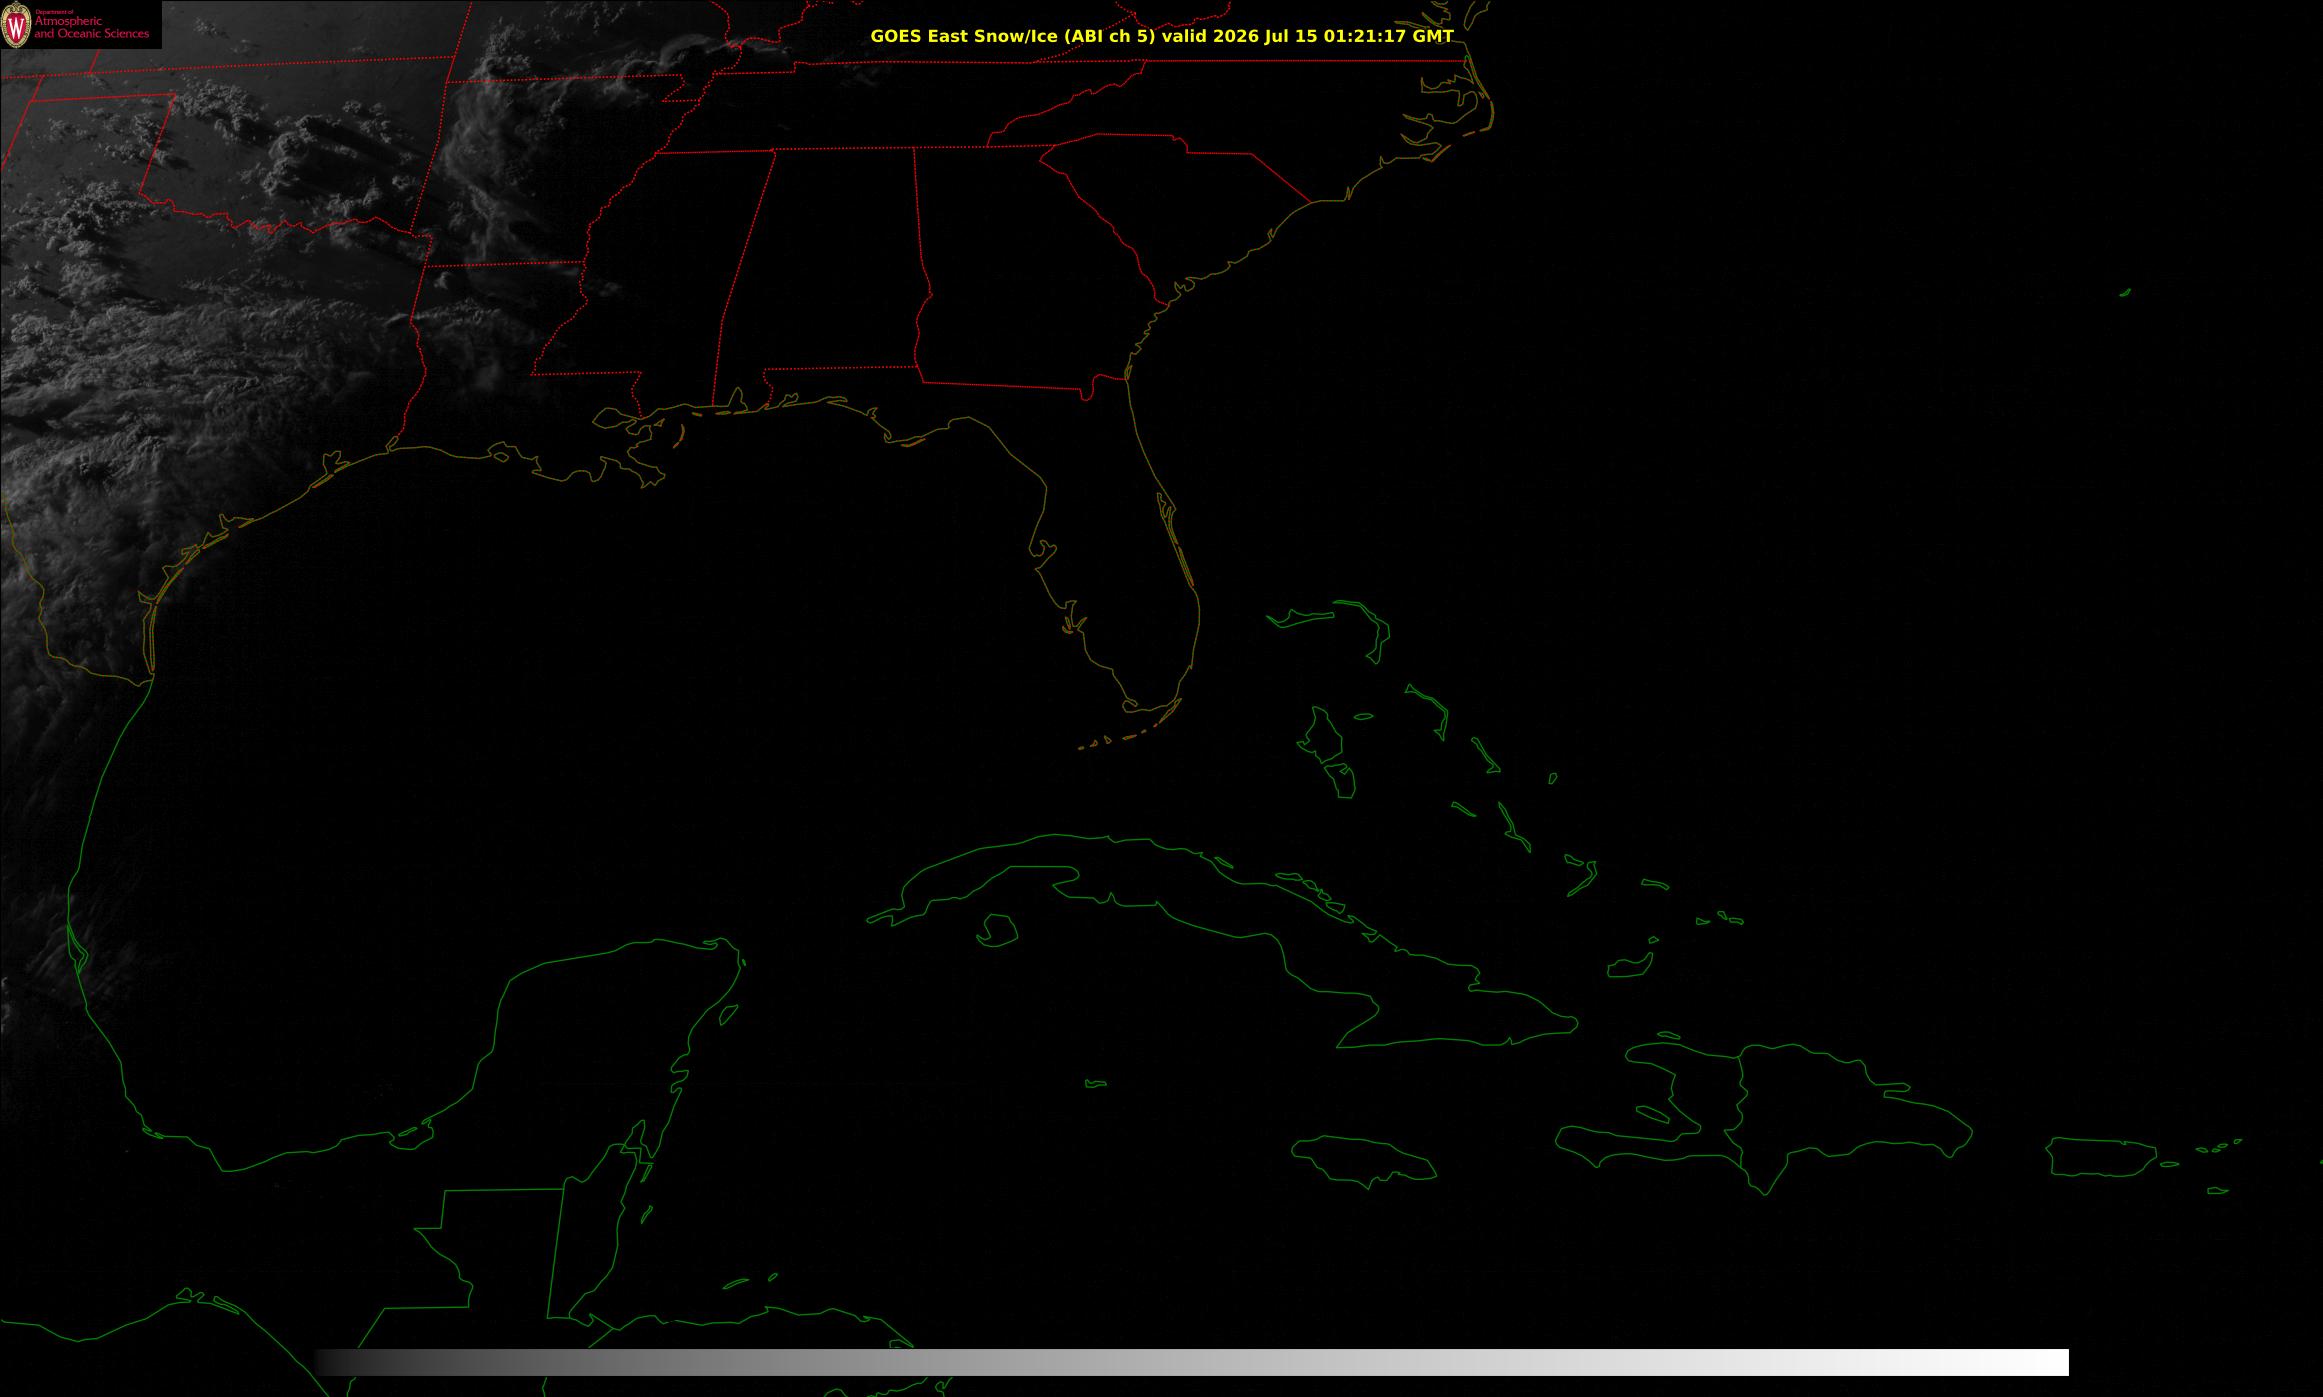This screenshot has height=1397, width=2323.
Task: Click the small Bermuda island marker
Action: [2125, 293]
